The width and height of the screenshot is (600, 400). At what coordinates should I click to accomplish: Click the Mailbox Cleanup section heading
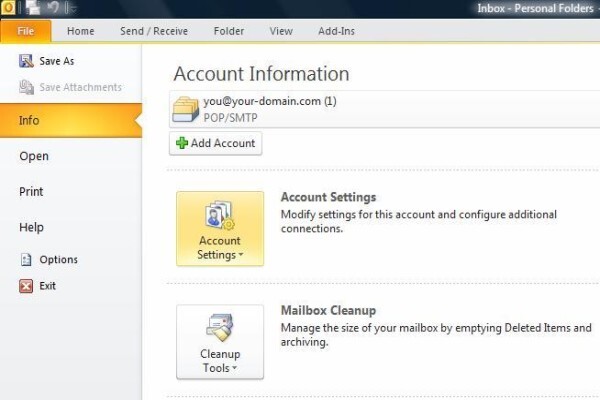coord(328,310)
